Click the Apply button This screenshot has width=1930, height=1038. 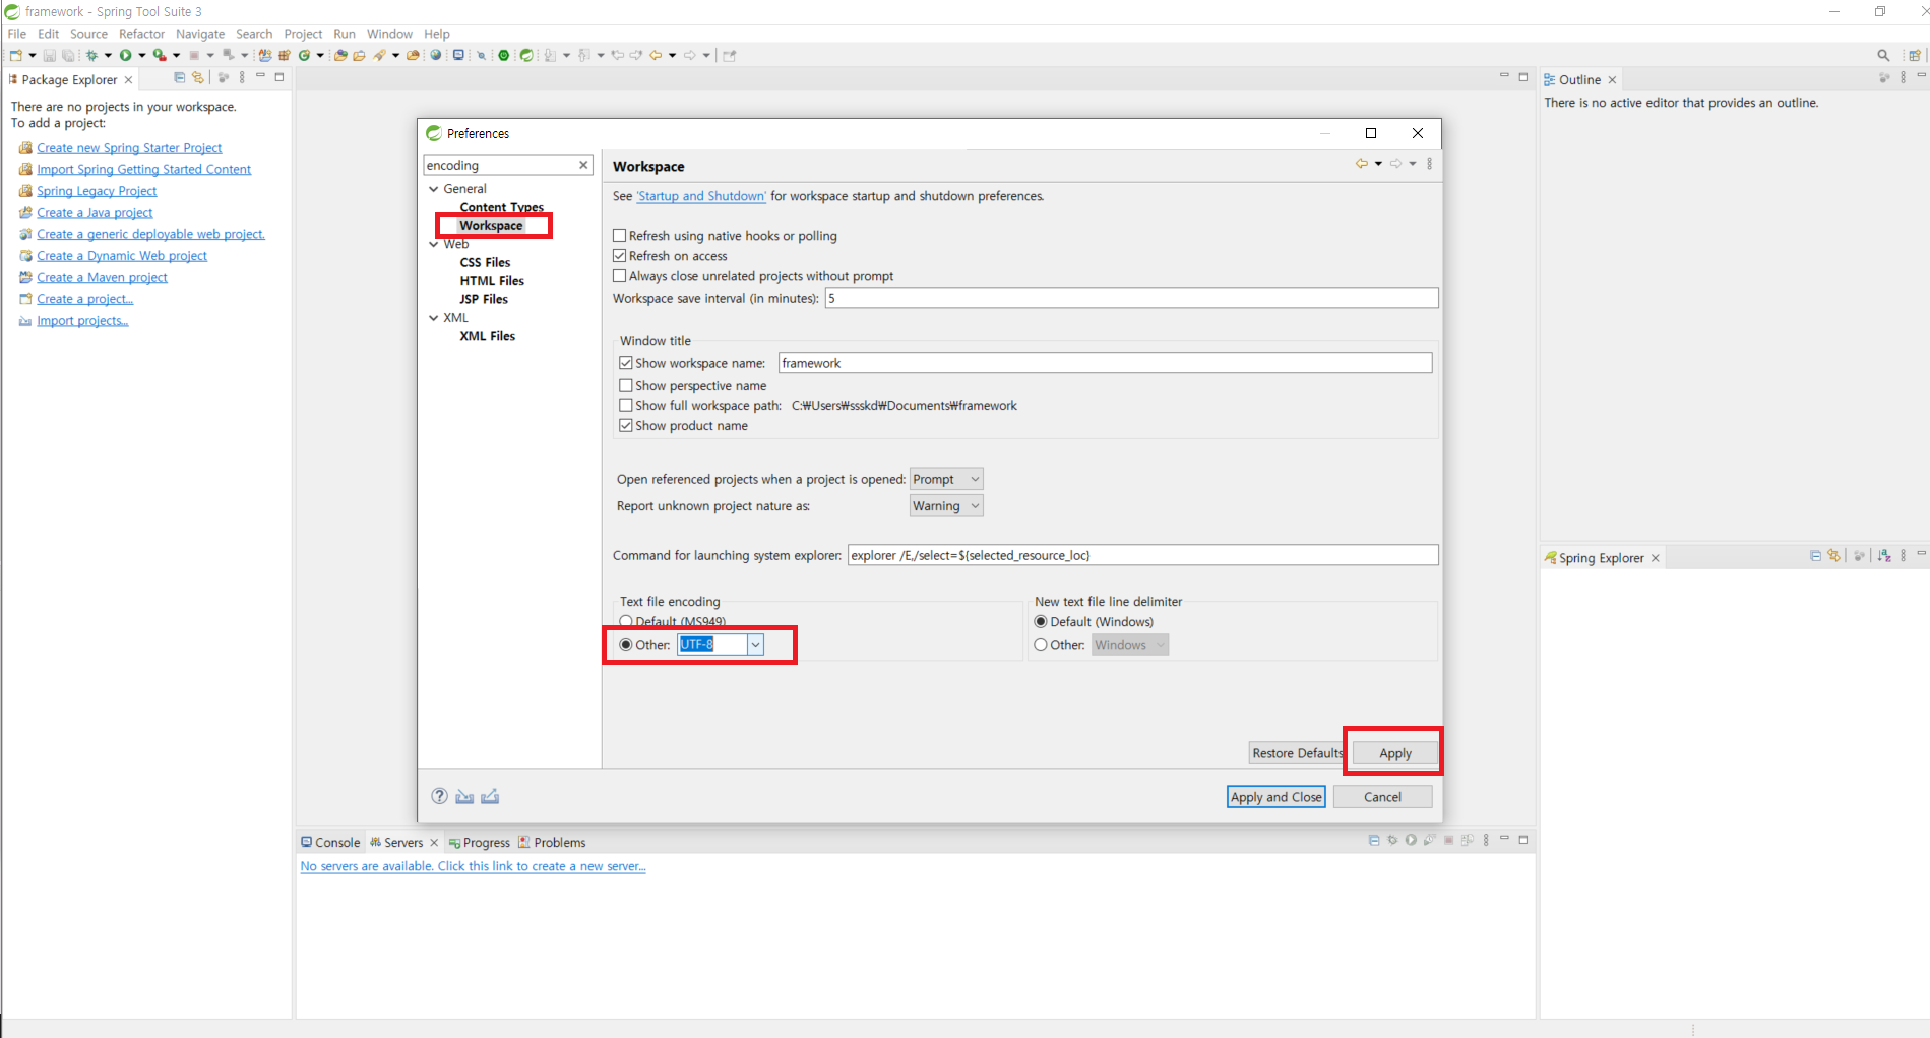pos(1395,753)
